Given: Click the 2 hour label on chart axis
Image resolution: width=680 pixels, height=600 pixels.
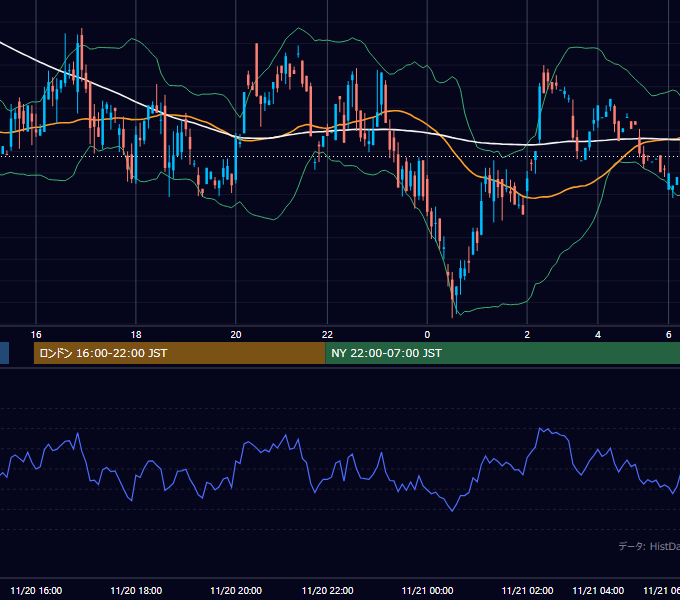Looking at the screenshot, I should point(527,335).
